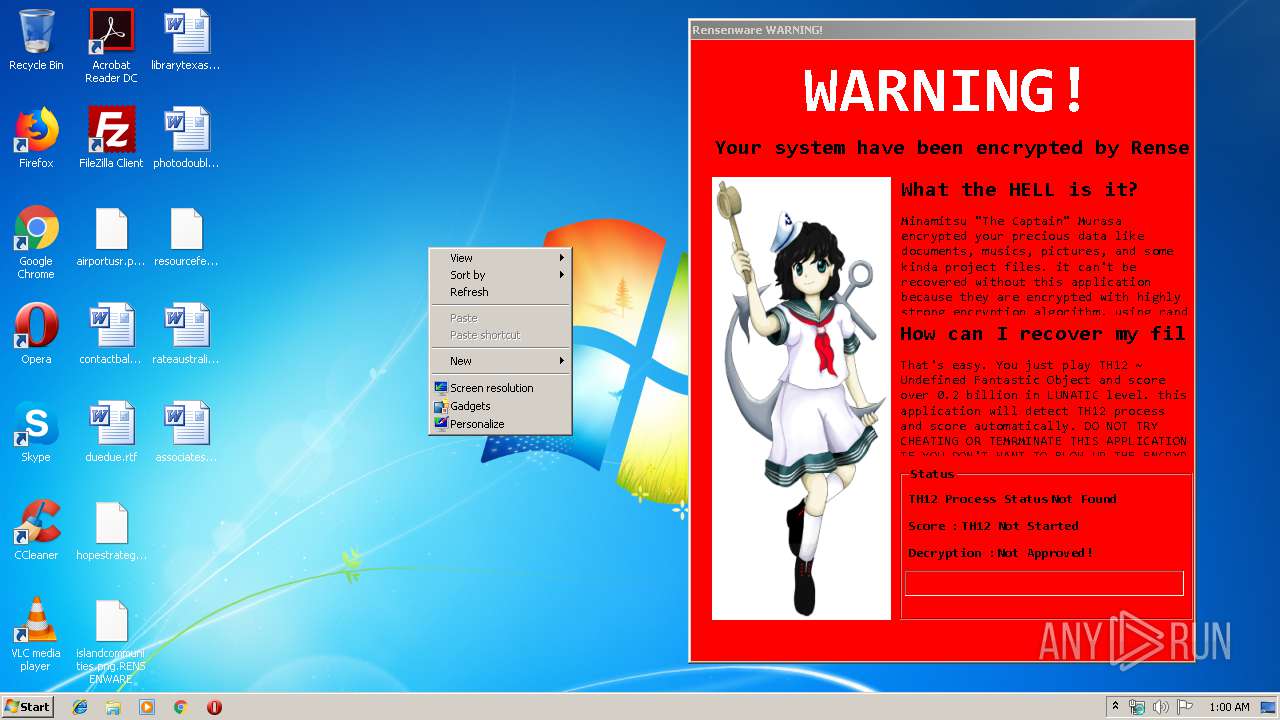This screenshot has height=720, width=1280.
Task: Open the Start menu
Action: pyautogui.click(x=28, y=707)
